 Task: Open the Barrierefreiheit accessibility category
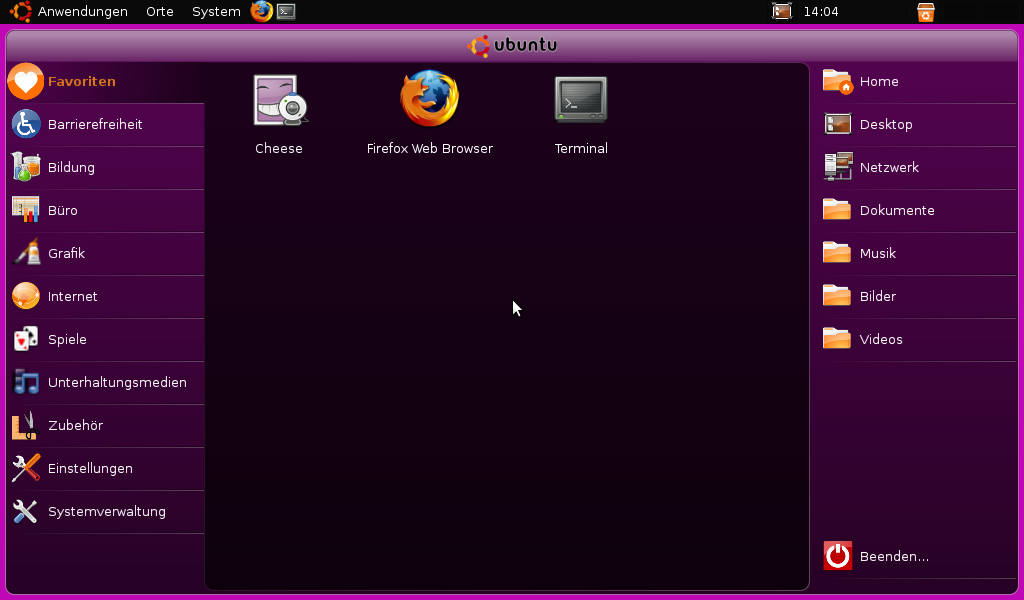106,125
